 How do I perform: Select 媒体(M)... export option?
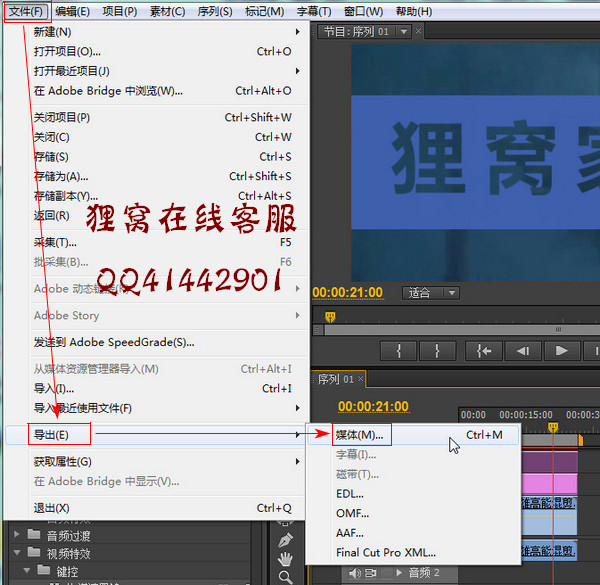tap(413, 435)
